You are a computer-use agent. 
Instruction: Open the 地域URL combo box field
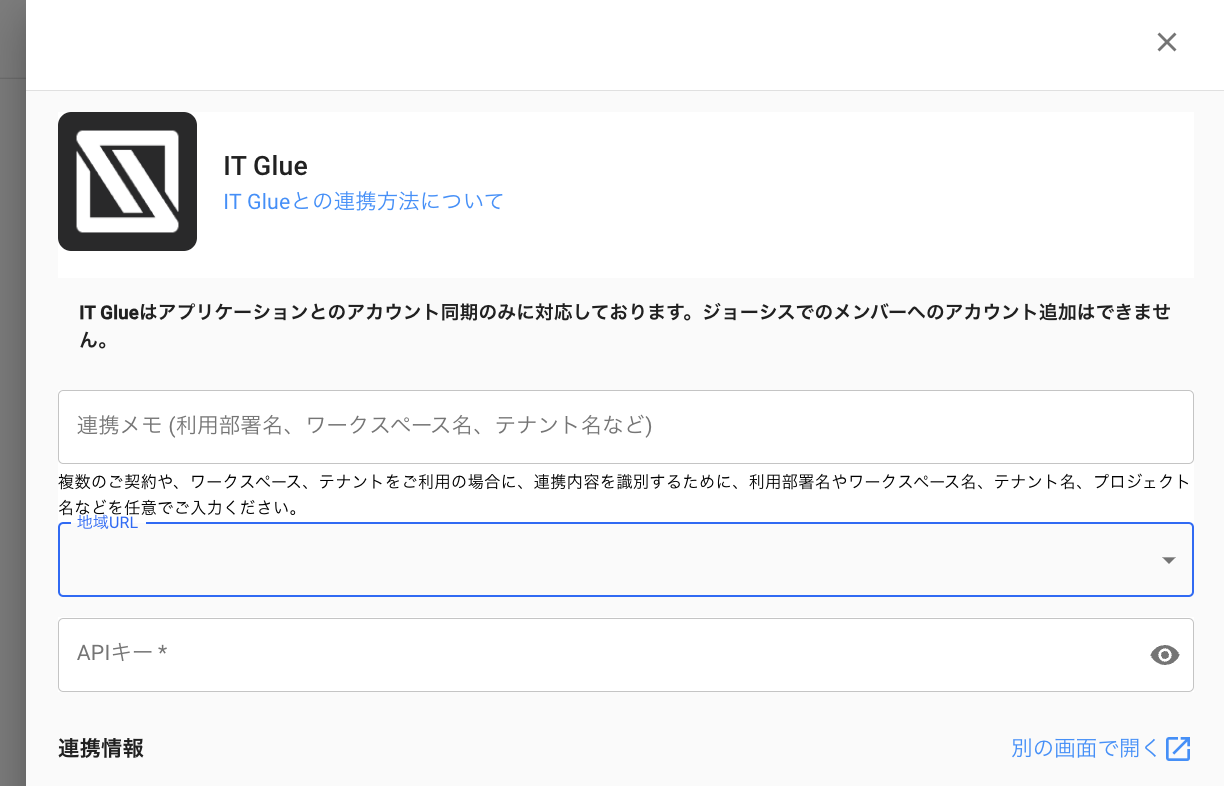(600, 561)
